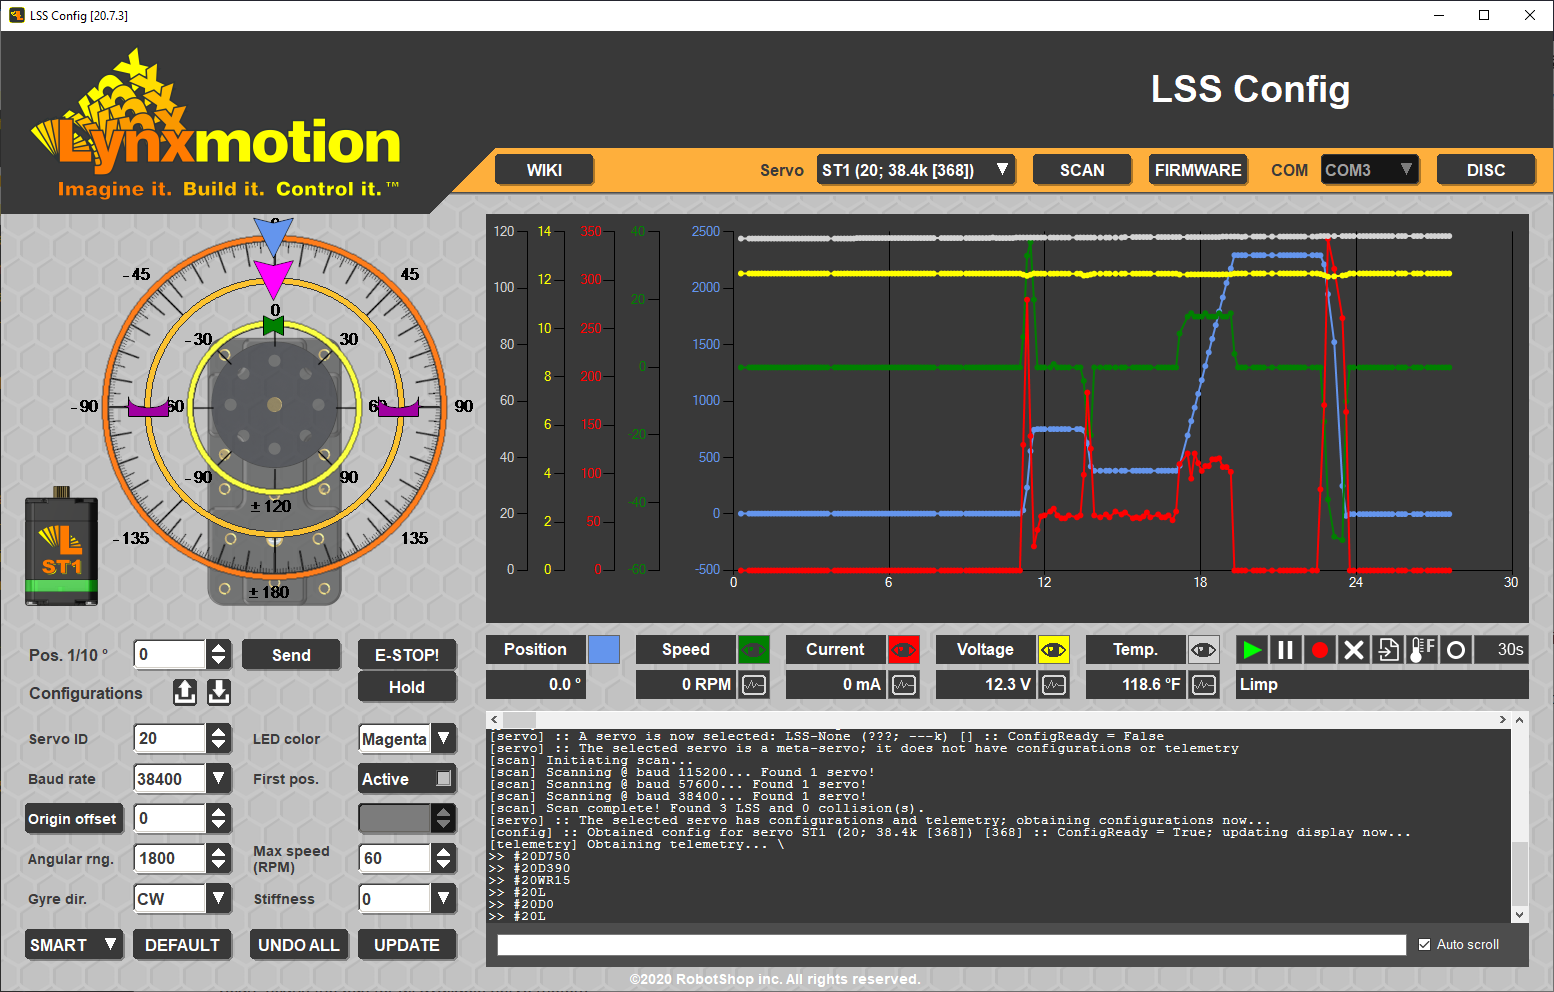The height and width of the screenshot is (992, 1554).
Task: Toggle Temp. trace visibility (gray eye)
Action: point(1204,650)
